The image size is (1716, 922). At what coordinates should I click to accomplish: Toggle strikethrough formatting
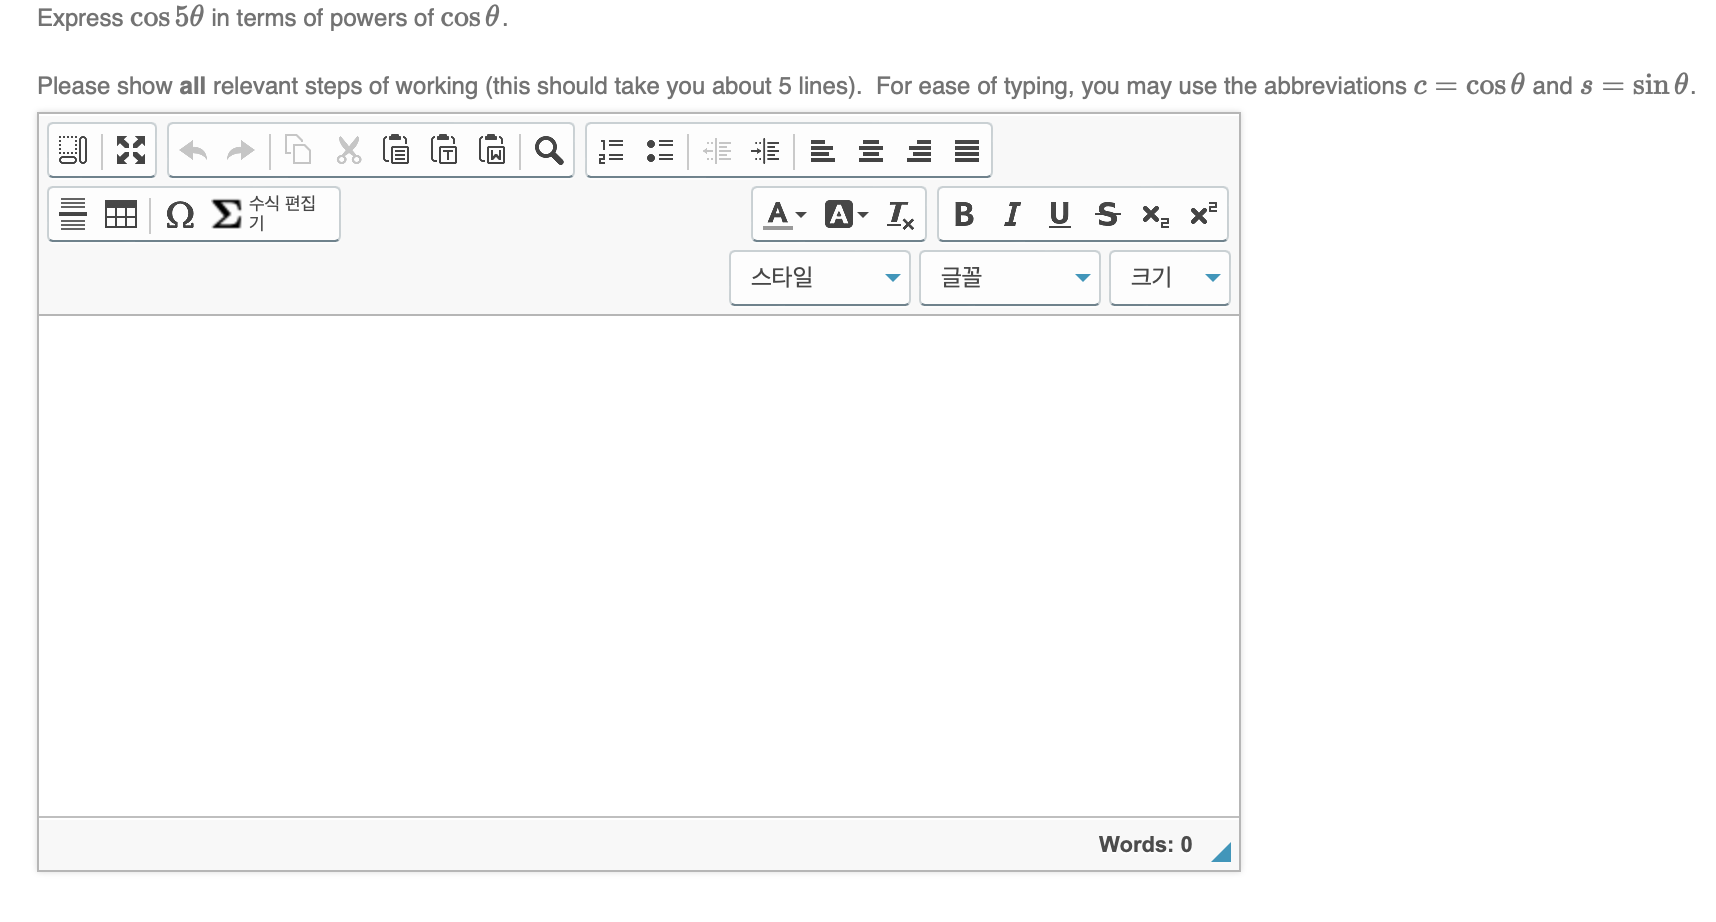tap(1108, 214)
